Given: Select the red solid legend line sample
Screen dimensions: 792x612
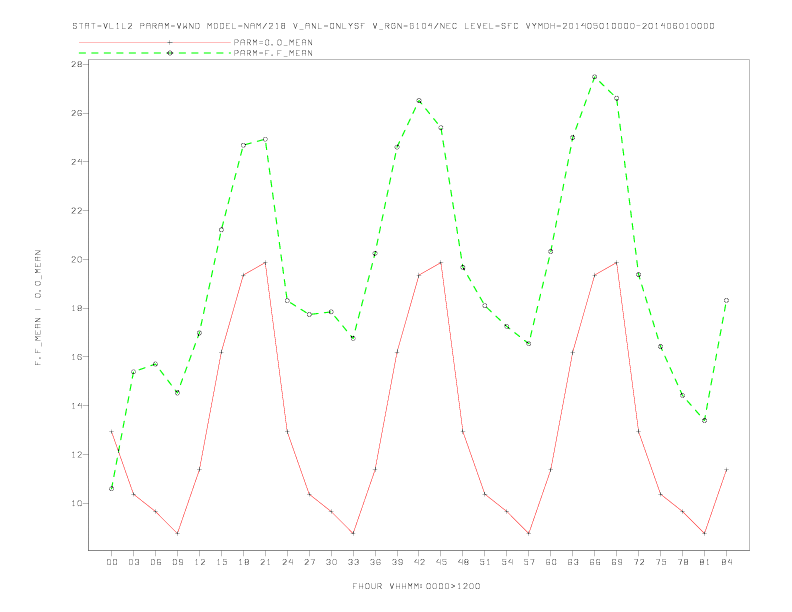Looking at the screenshot, I should pyautogui.click(x=155, y=42).
